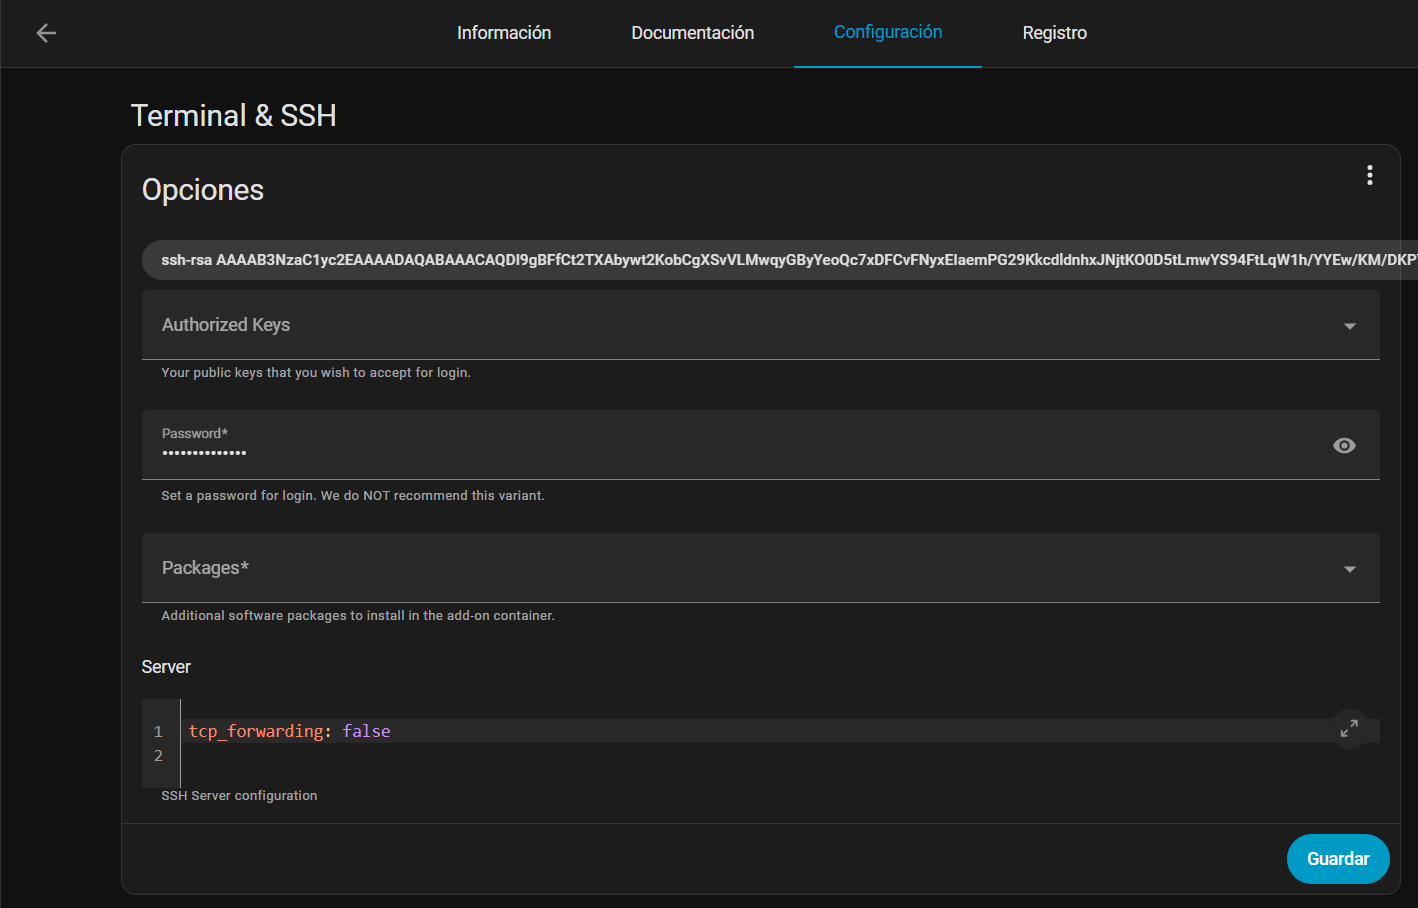
Task: Expand the Server code editor to fullscreen
Action: tap(1349, 729)
